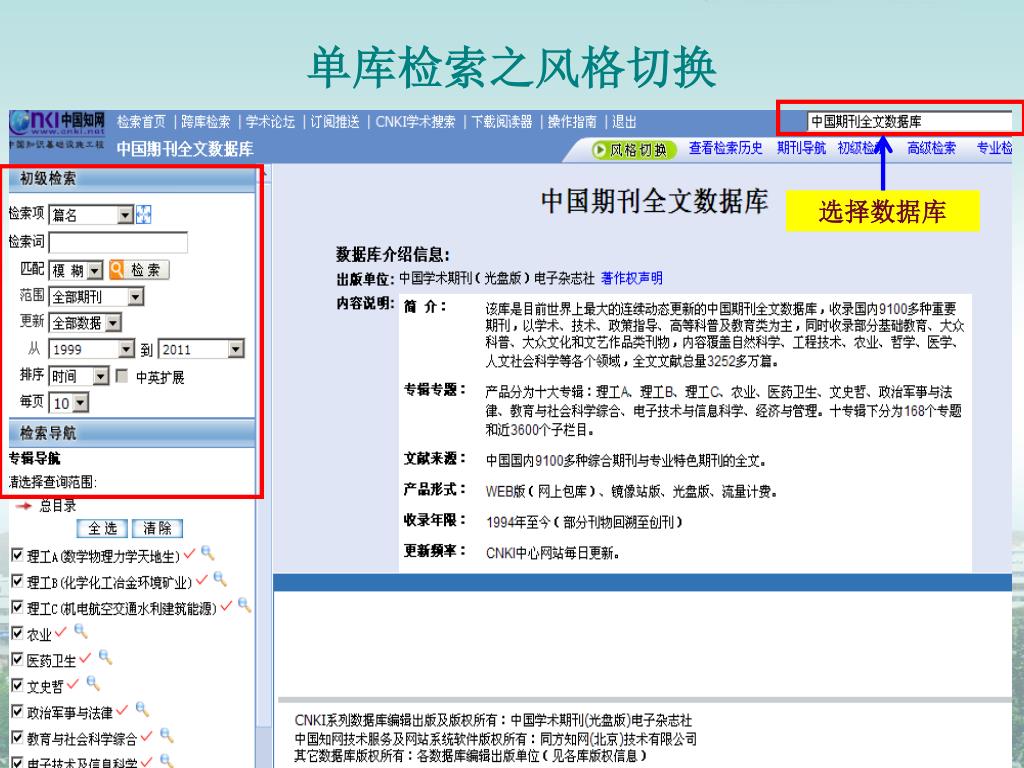Click the red checkmark beside 教育与社会科学综合
Screen dimensions: 1024x768
(146, 736)
